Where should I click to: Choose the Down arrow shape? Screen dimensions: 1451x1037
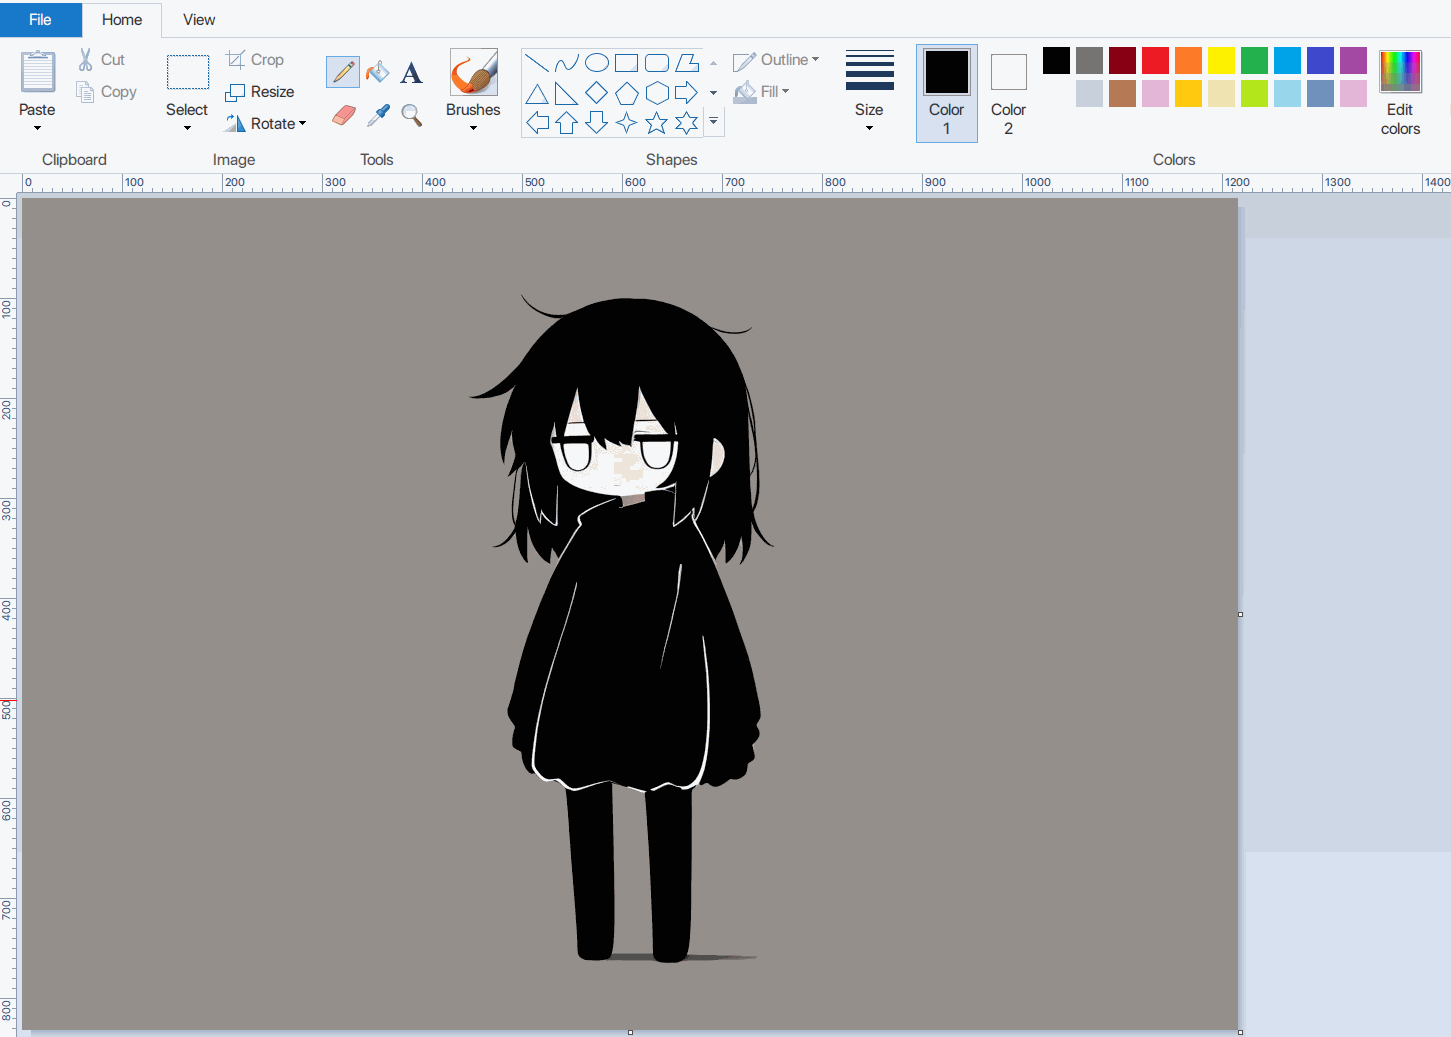click(597, 122)
